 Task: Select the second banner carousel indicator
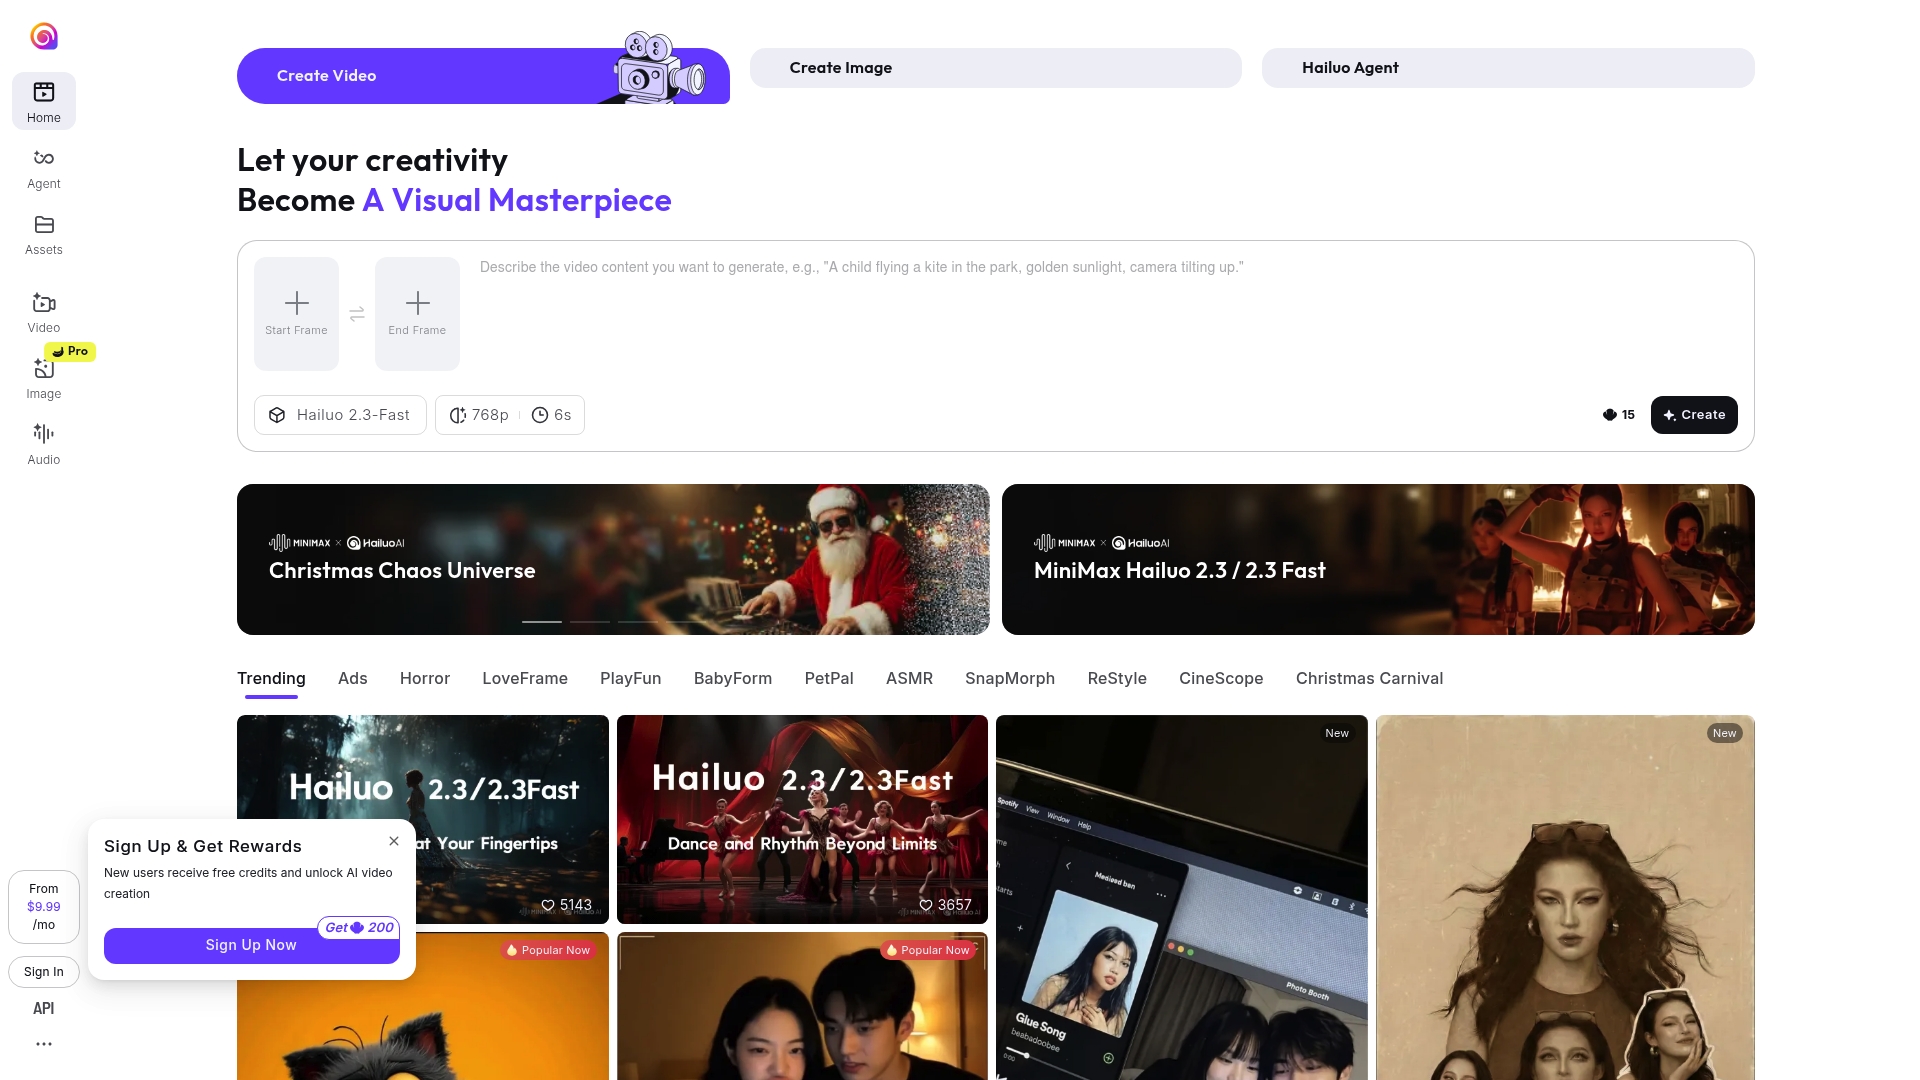tap(590, 622)
